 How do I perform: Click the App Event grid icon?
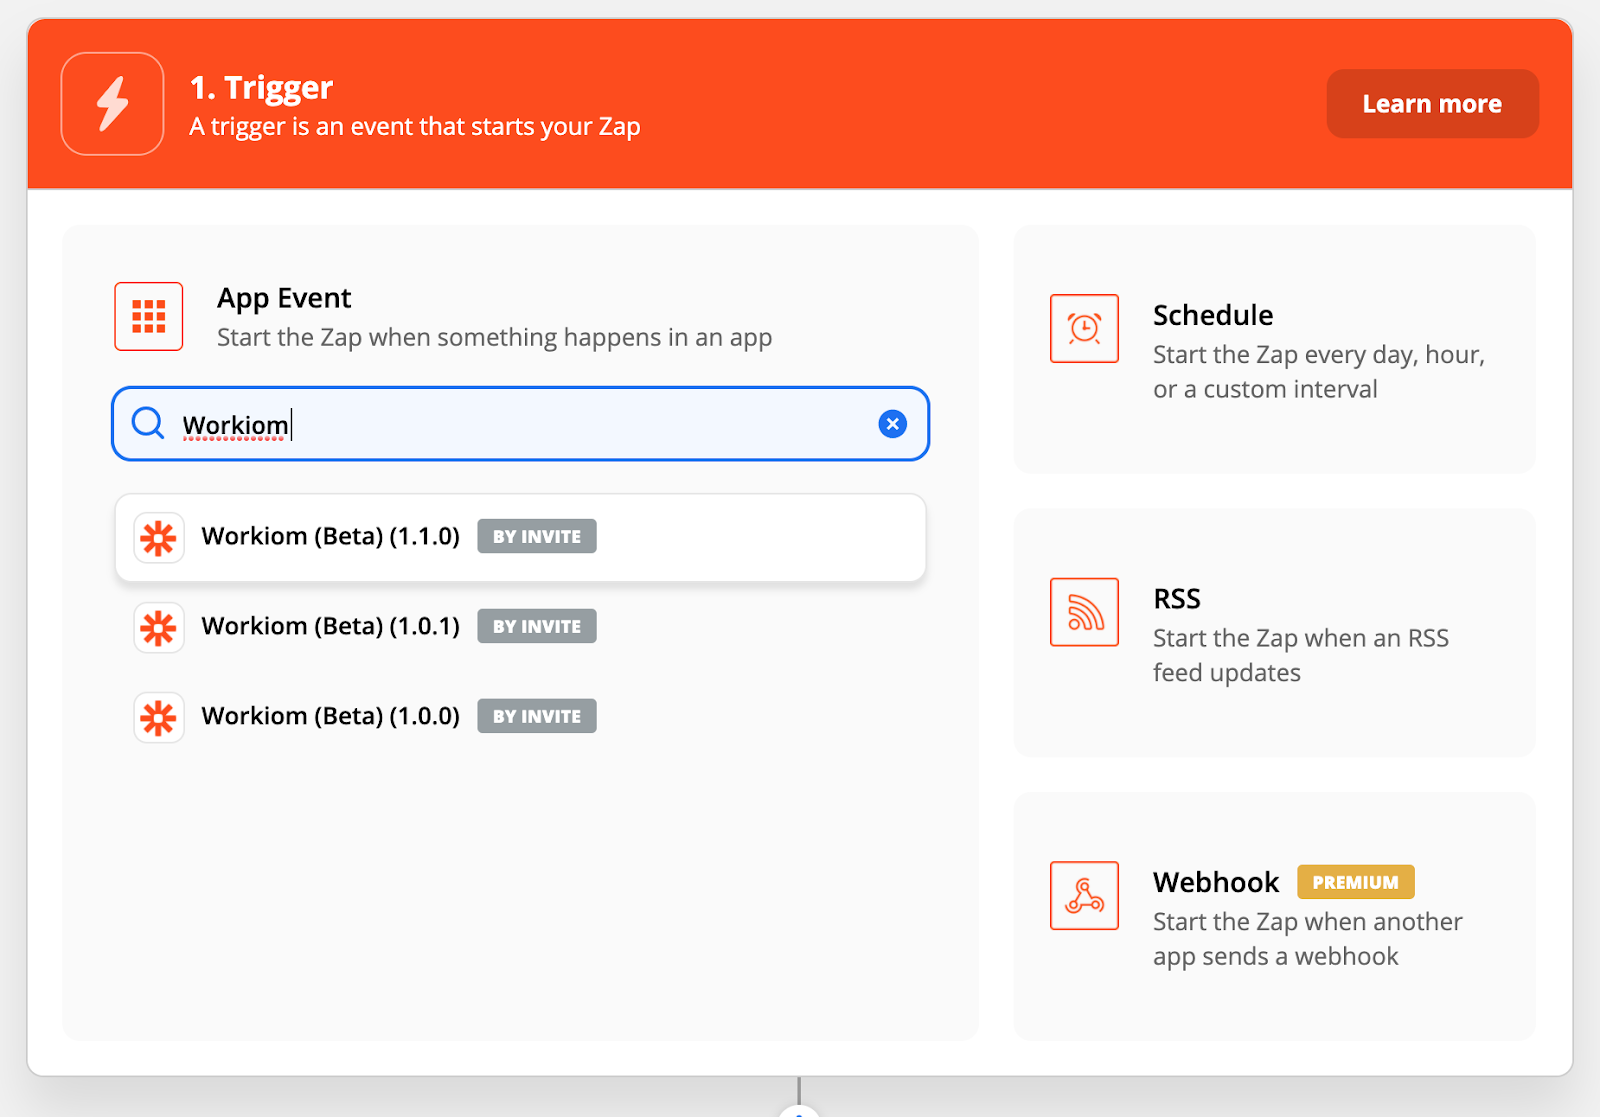148,316
